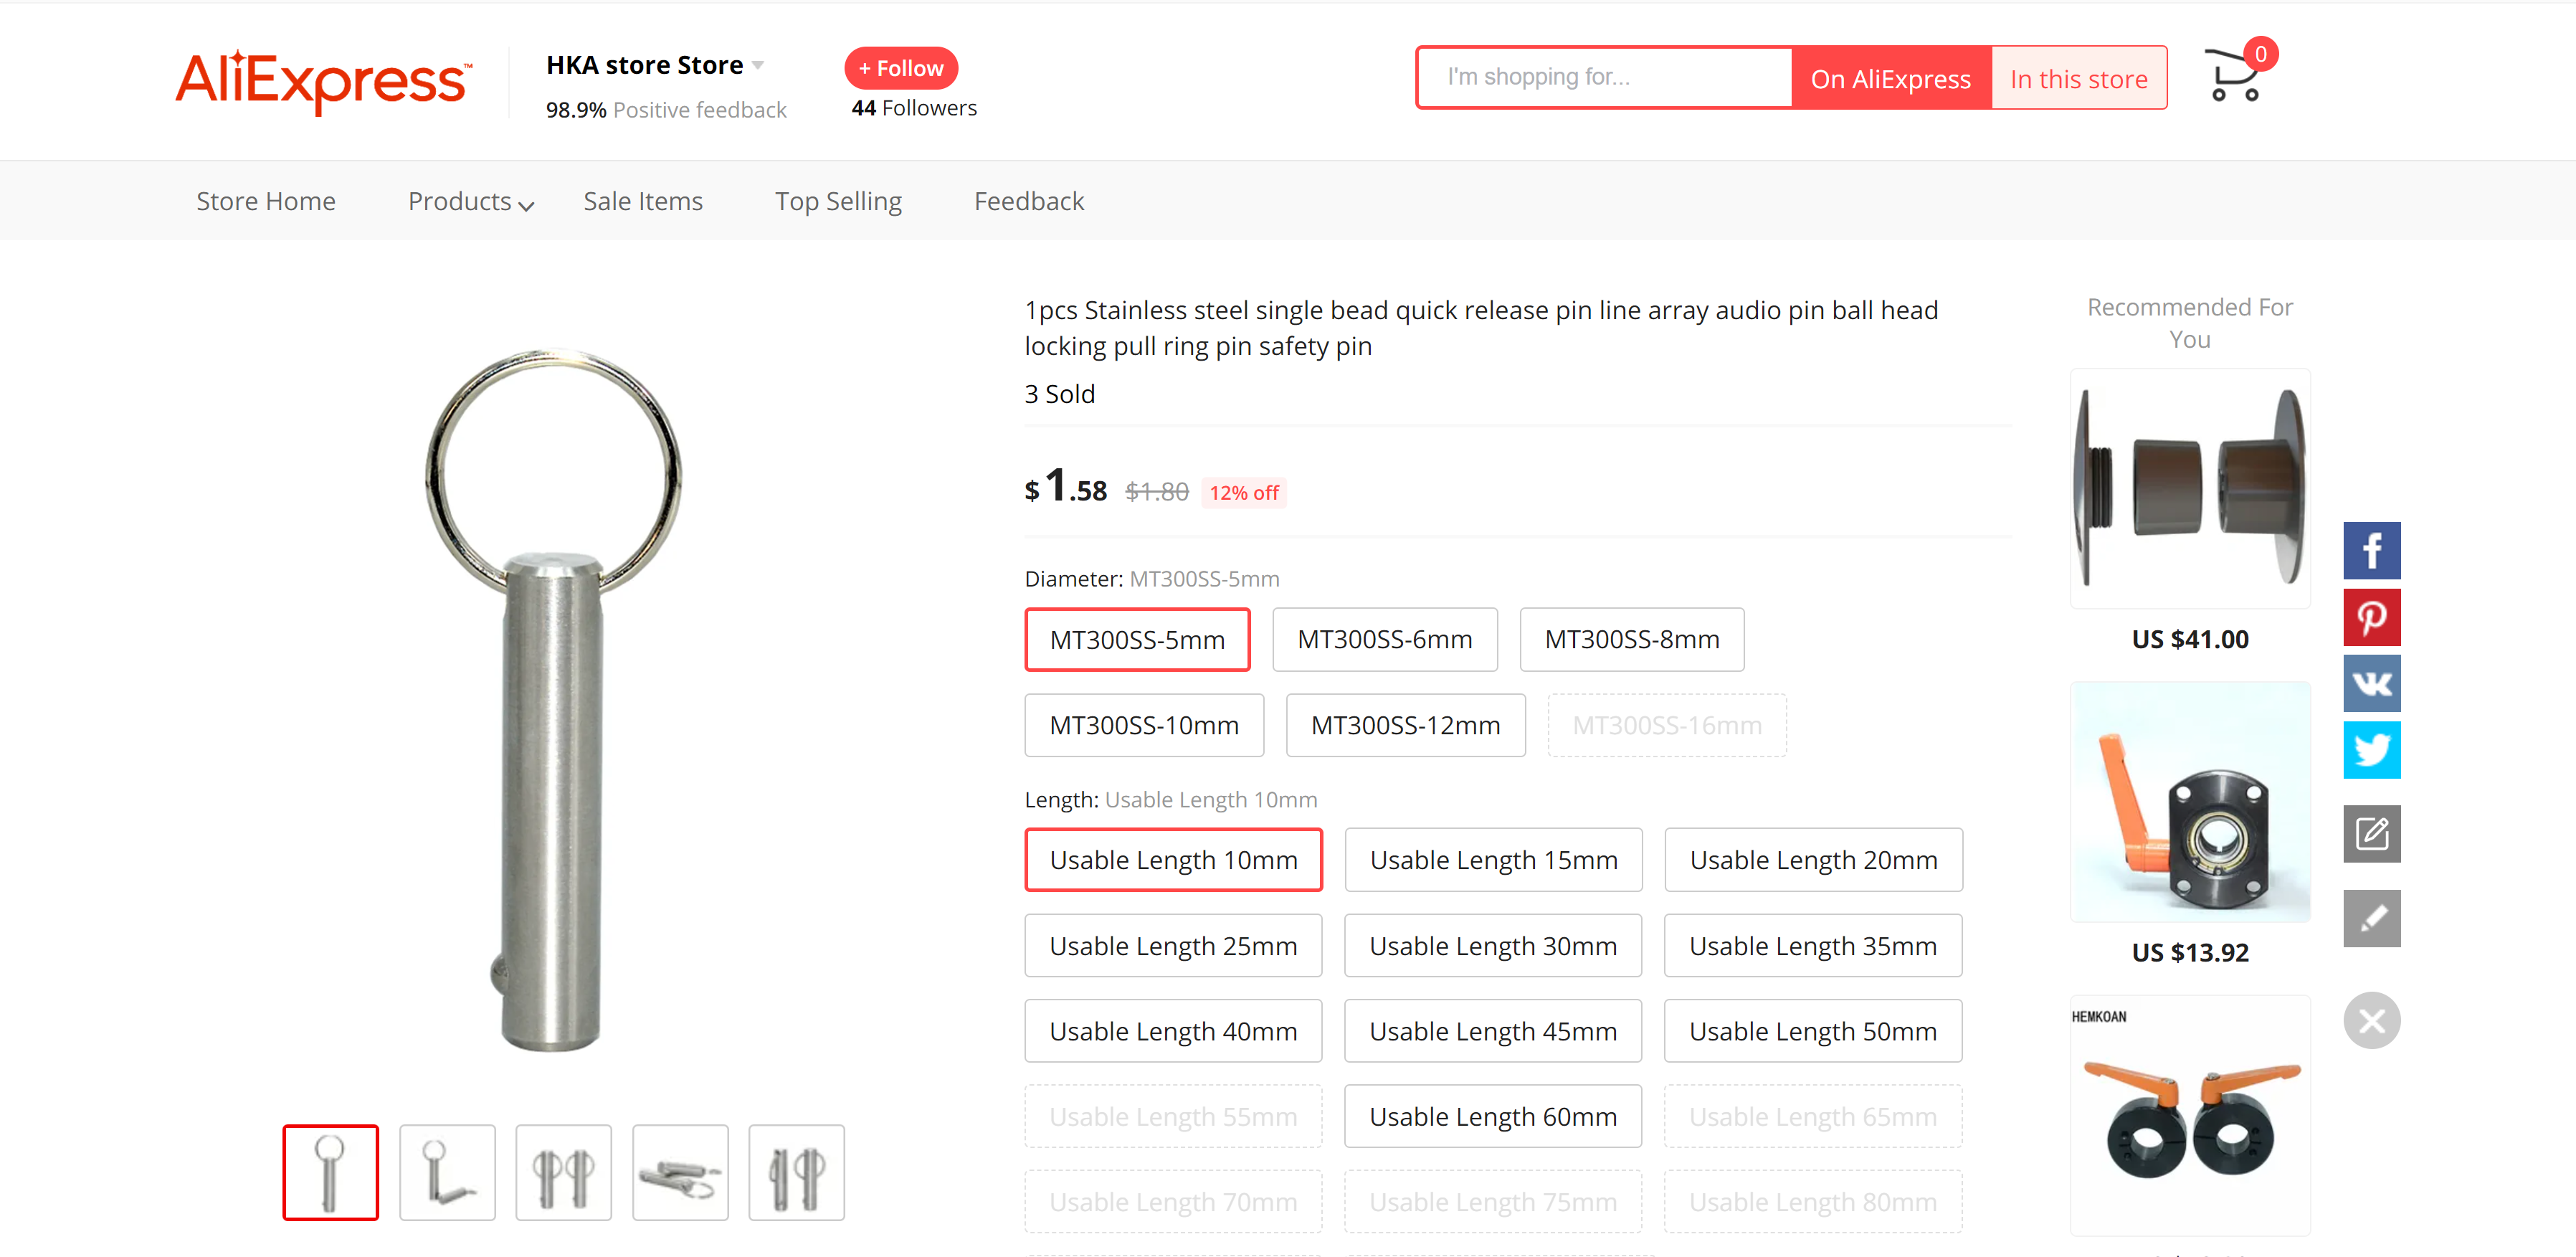Viewport: 2576px width, 1257px height.
Task: Expand the HKA store Store dropdown arrow
Action: tap(758, 66)
